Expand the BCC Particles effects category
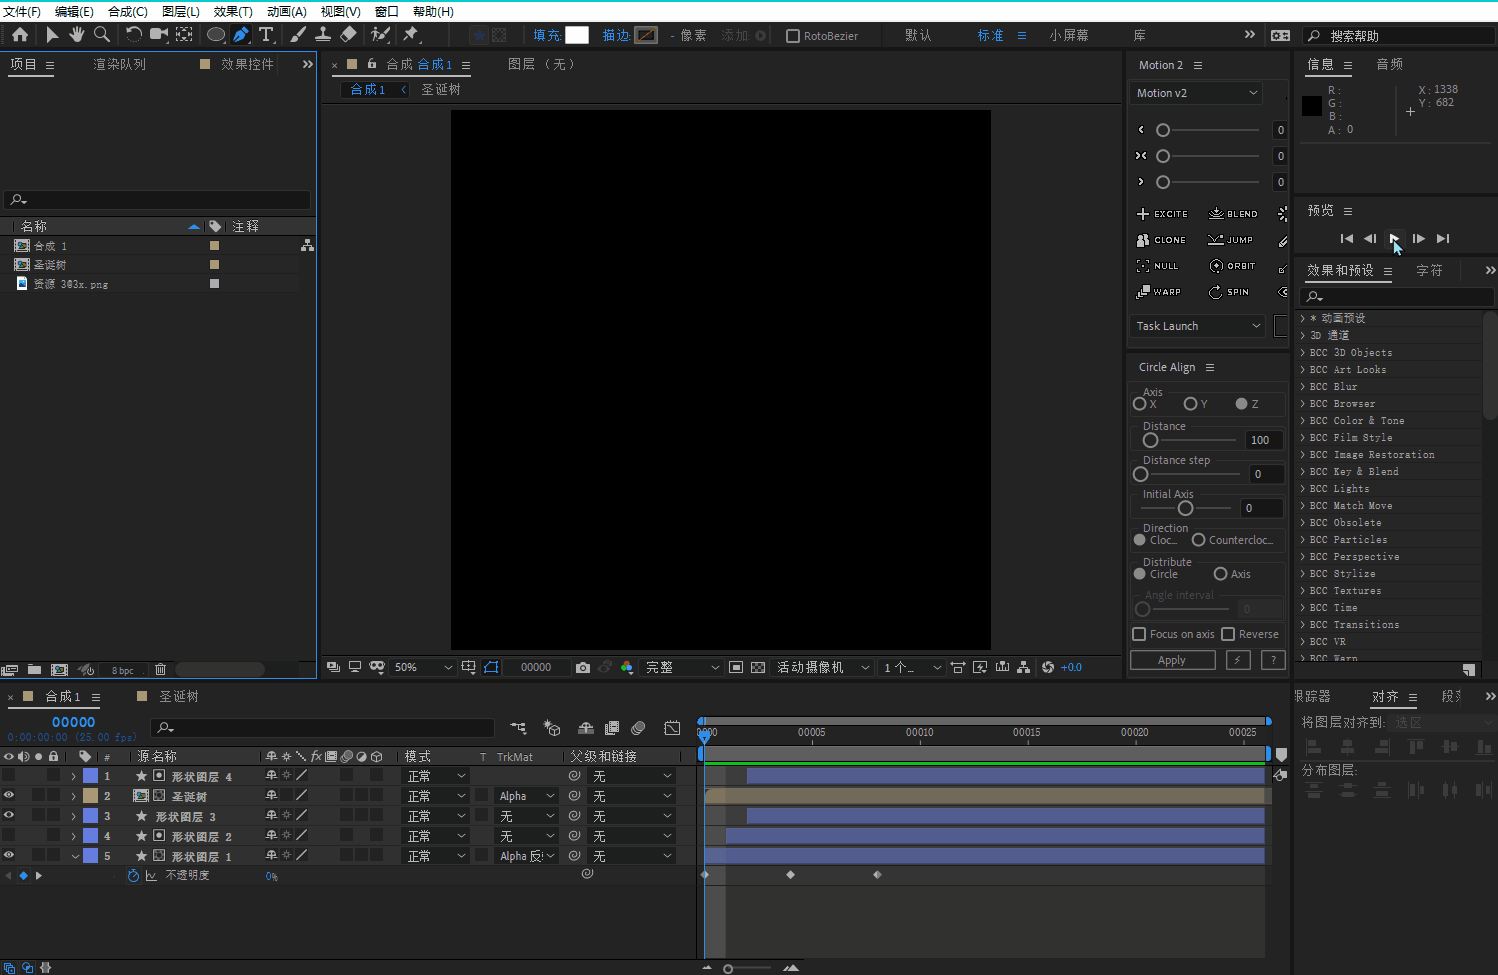This screenshot has height=975, width=1498. [x=1302, y=540]
